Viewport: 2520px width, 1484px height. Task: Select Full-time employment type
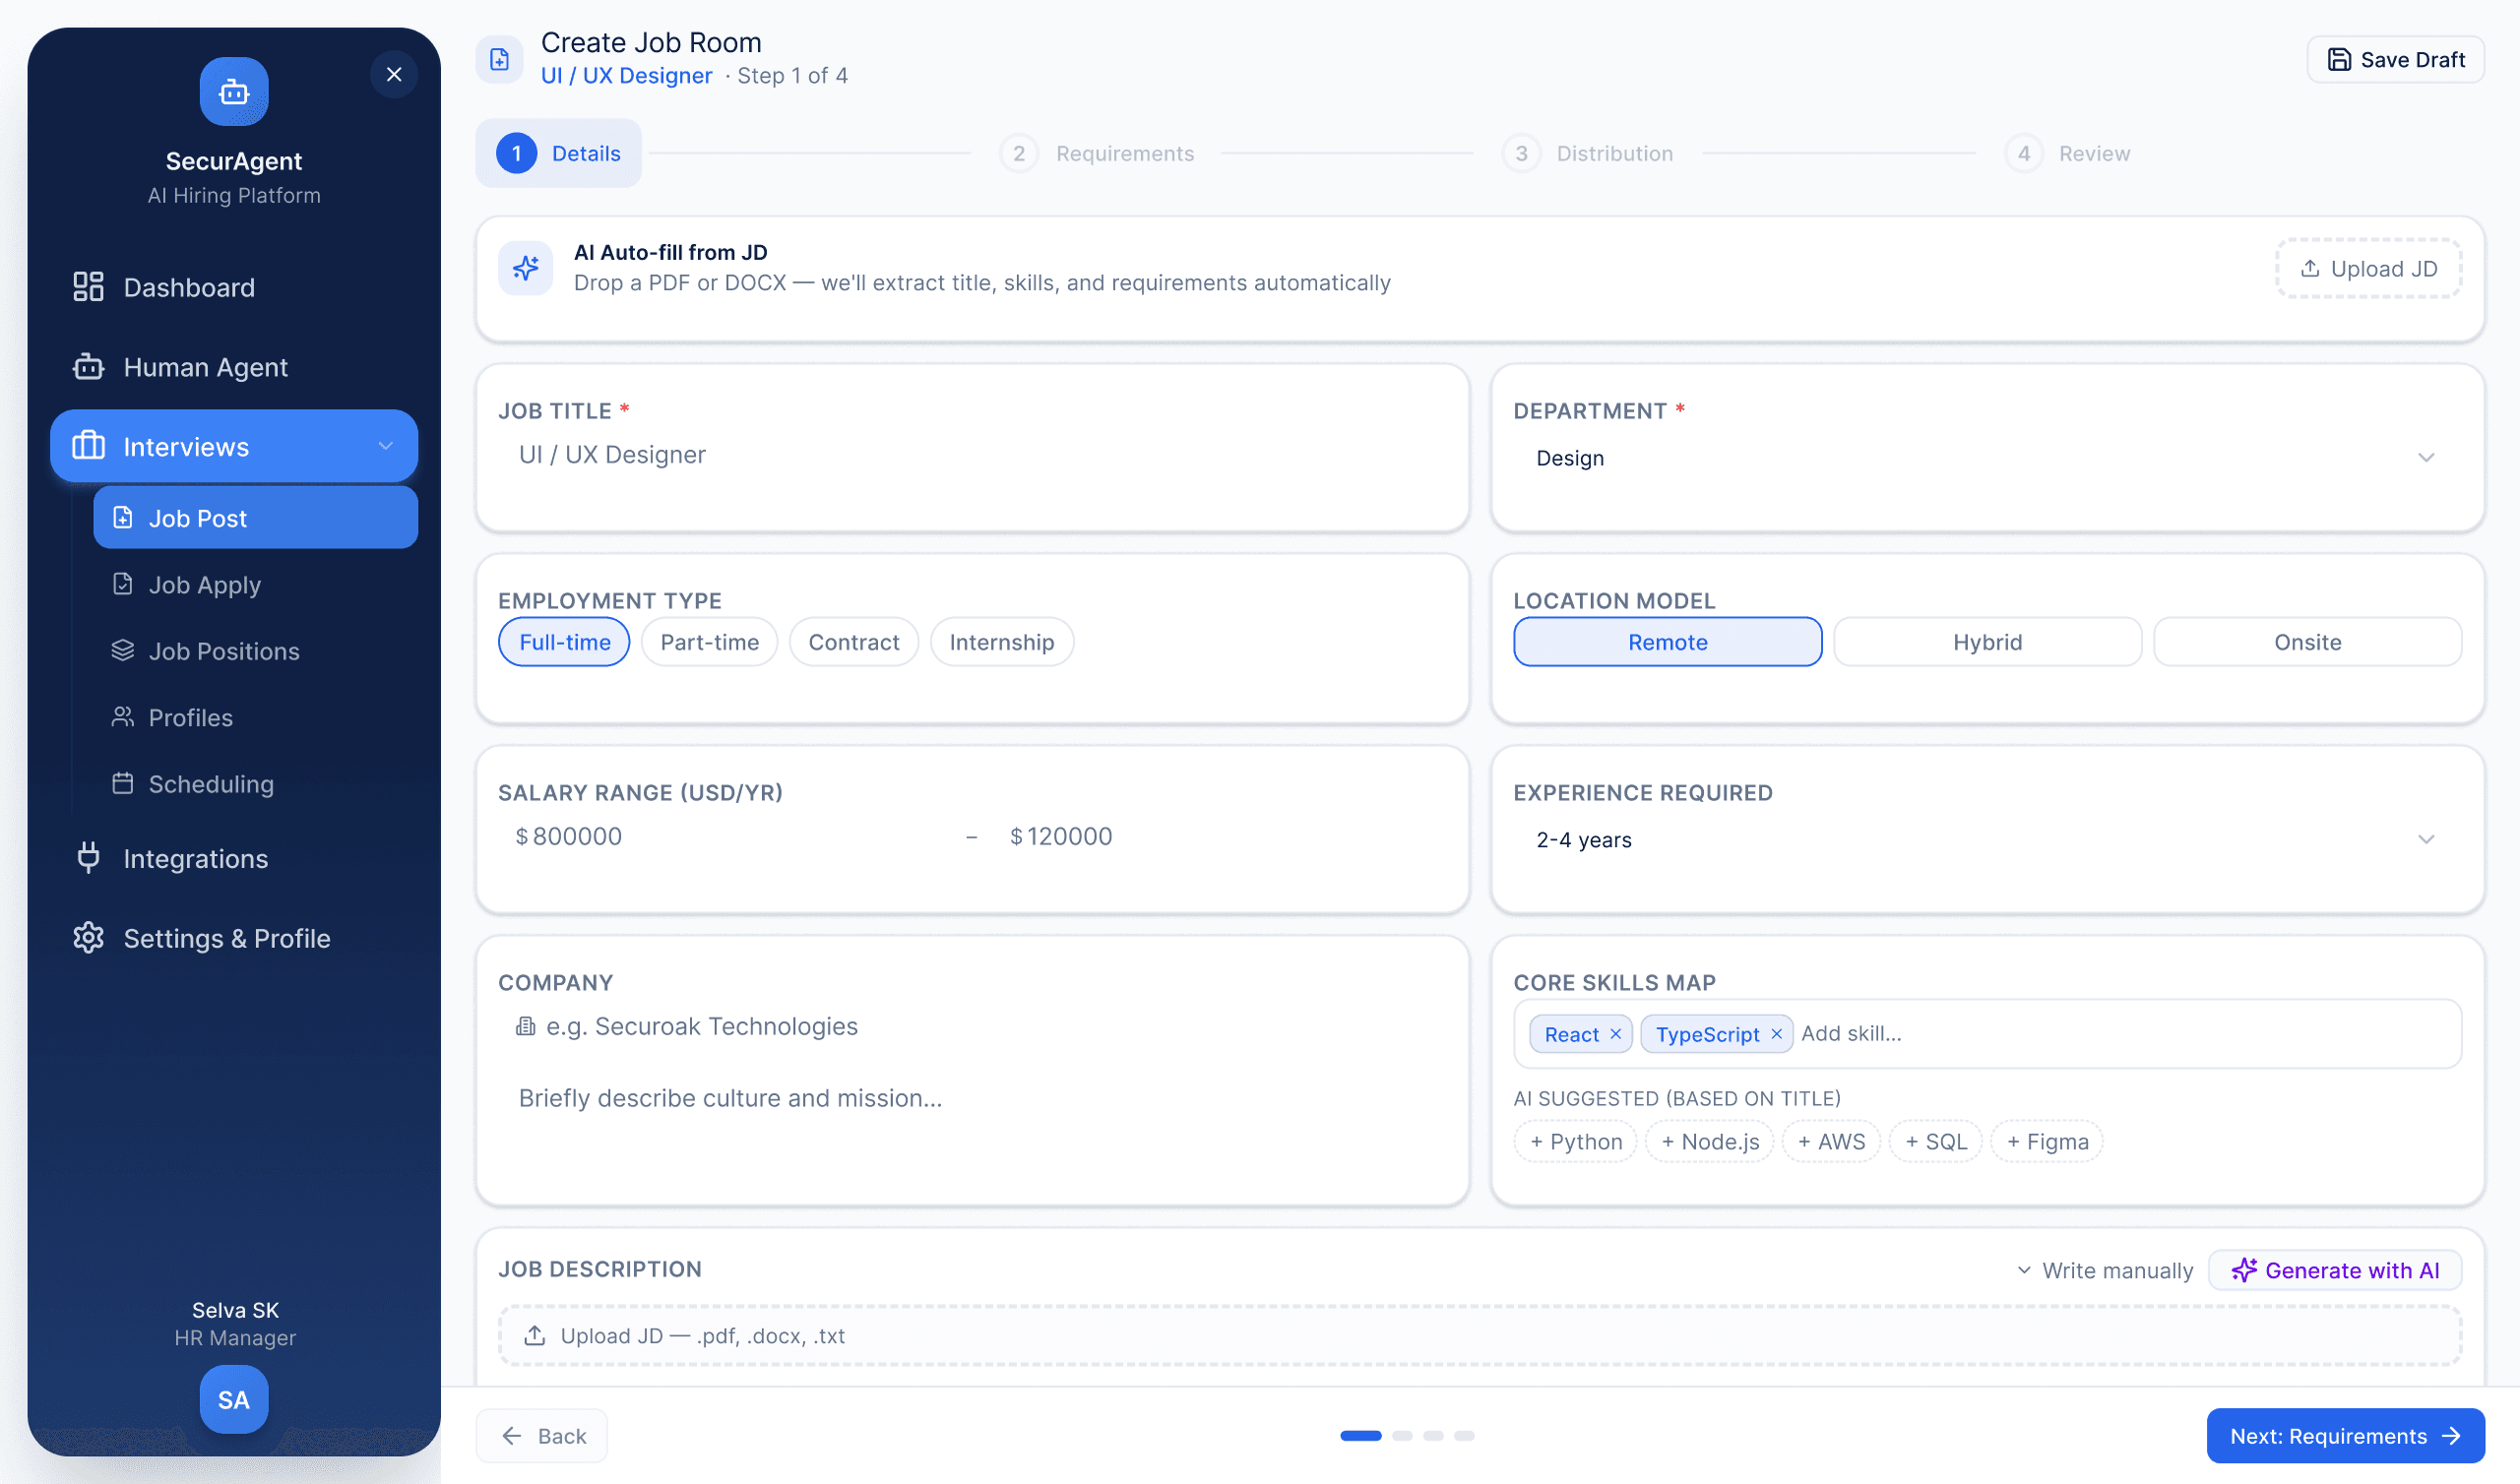tap(564, 642)
